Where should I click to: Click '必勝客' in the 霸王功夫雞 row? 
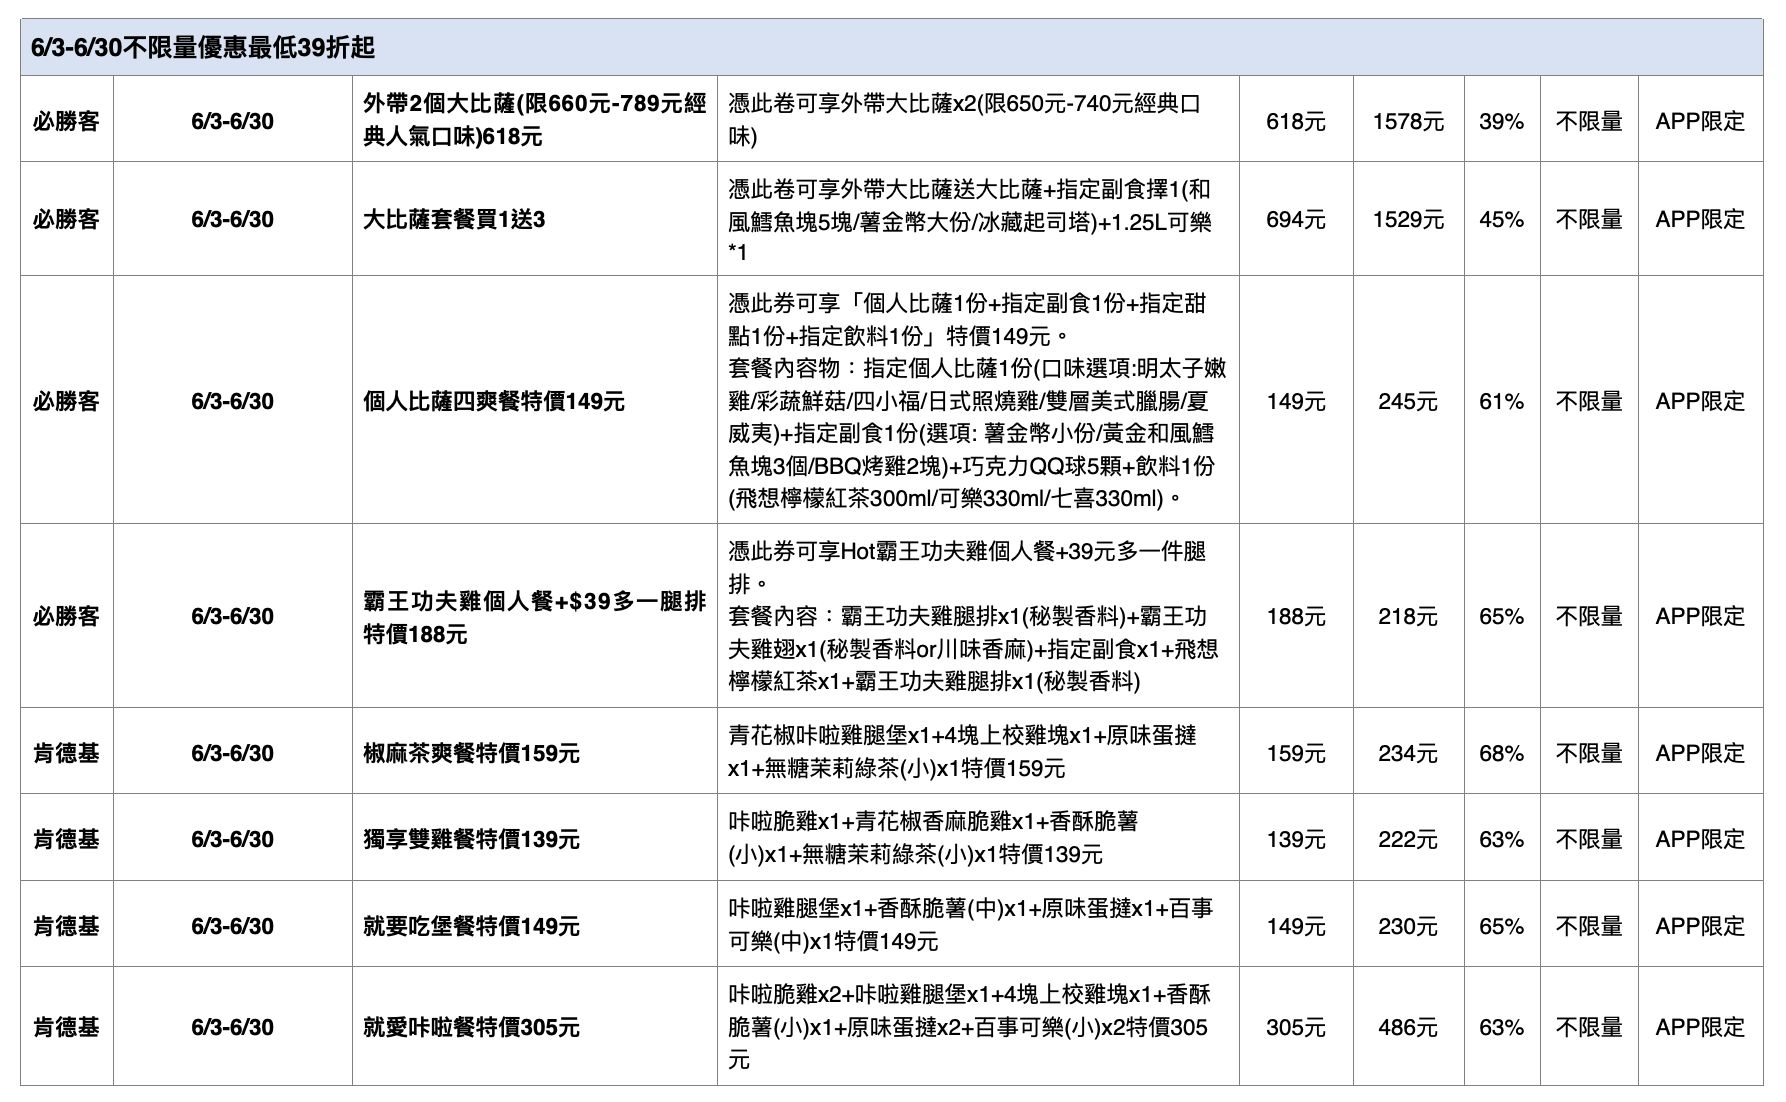pos(67,616)
